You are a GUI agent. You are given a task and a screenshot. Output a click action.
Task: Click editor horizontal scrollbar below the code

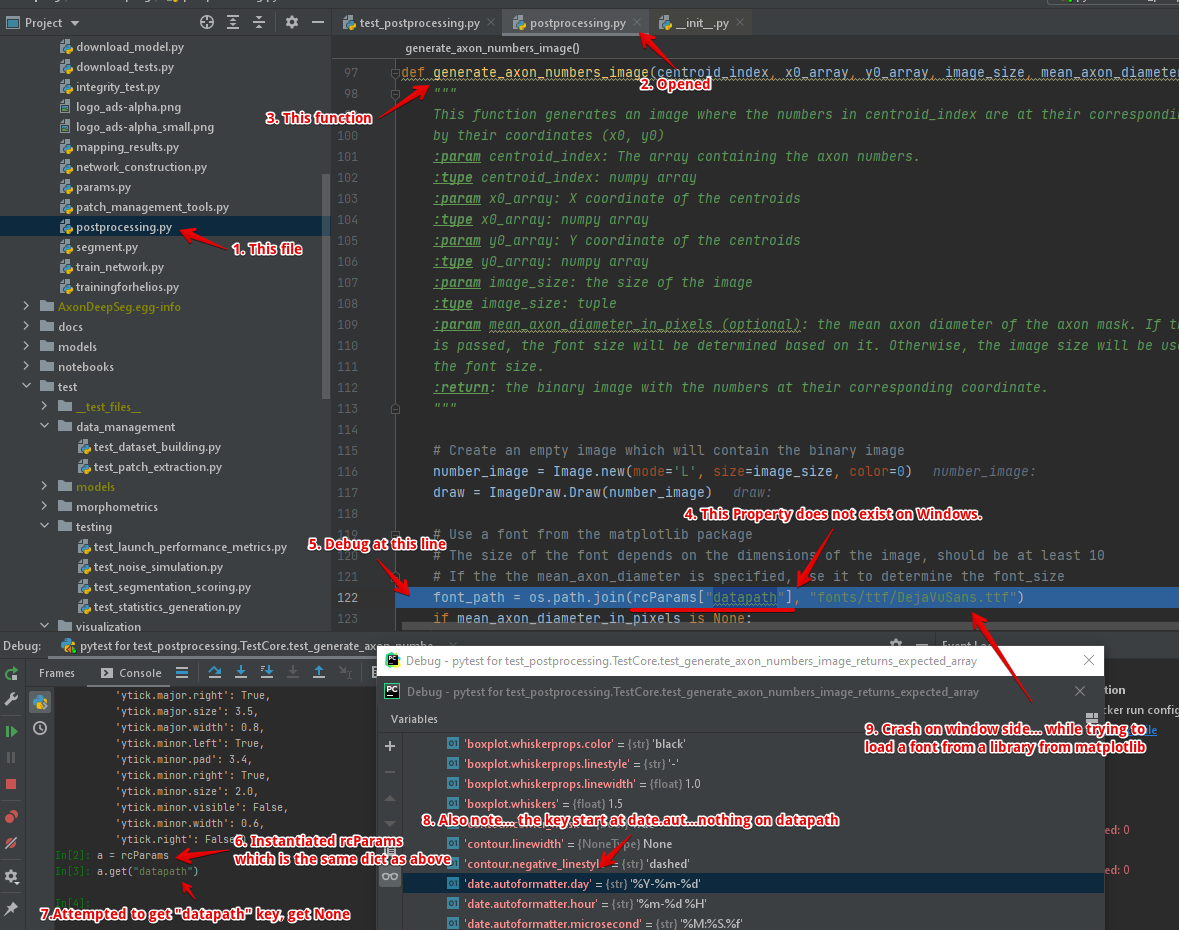coord(790,626)
